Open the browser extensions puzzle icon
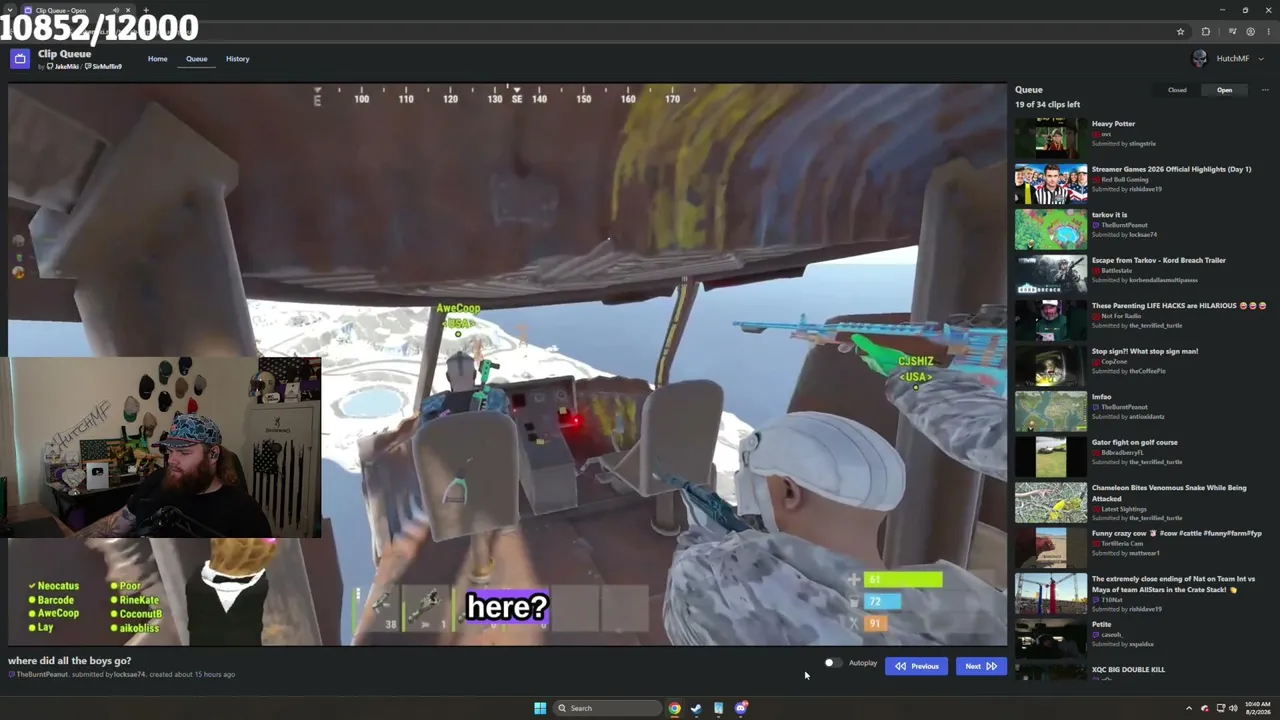Image resolution: width=1280 pixels, height=720 pixels. (1206, 31)
